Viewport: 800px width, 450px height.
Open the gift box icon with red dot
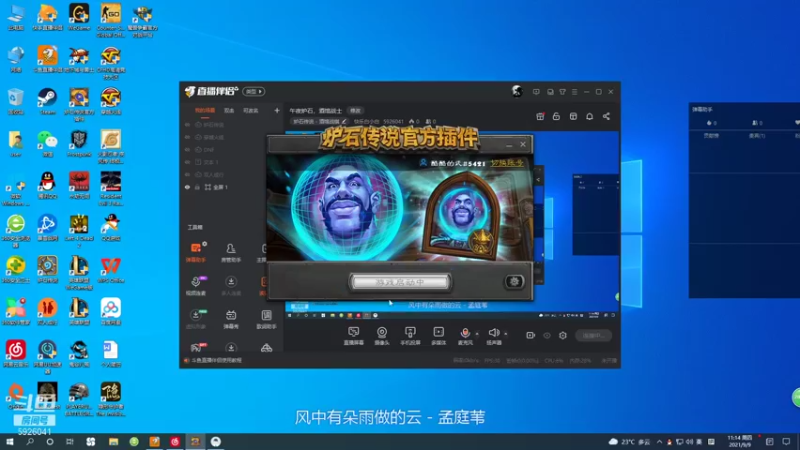pyautogui.click(x=540, y=116)
